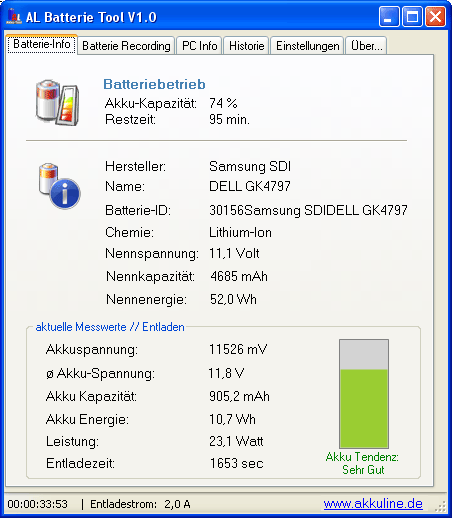The image size is (452, 518).
Task: Click the Entladestrom 2,0 A status entry
Action: coord(140,504)
